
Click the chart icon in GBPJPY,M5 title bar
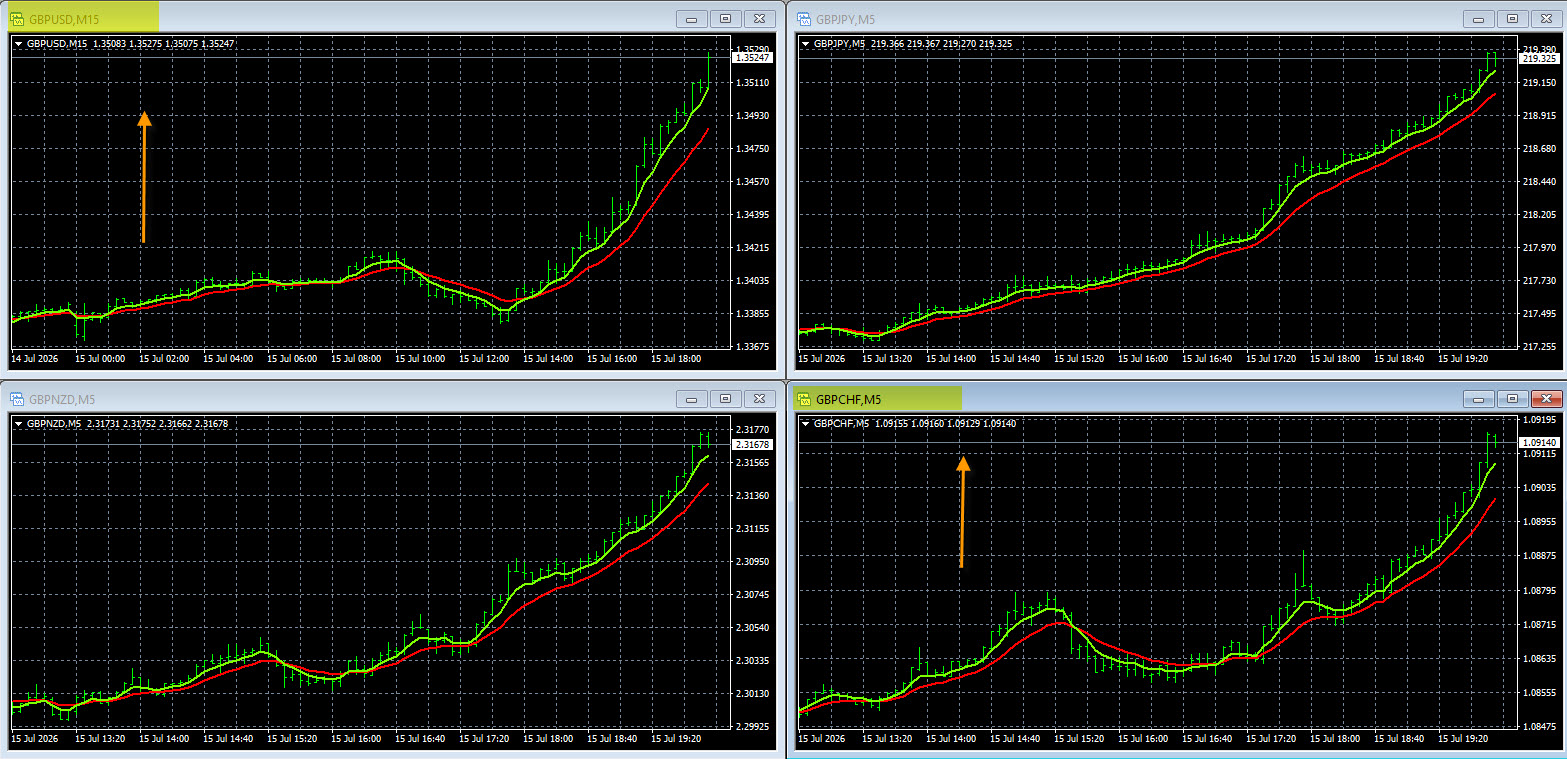[803, 18]
